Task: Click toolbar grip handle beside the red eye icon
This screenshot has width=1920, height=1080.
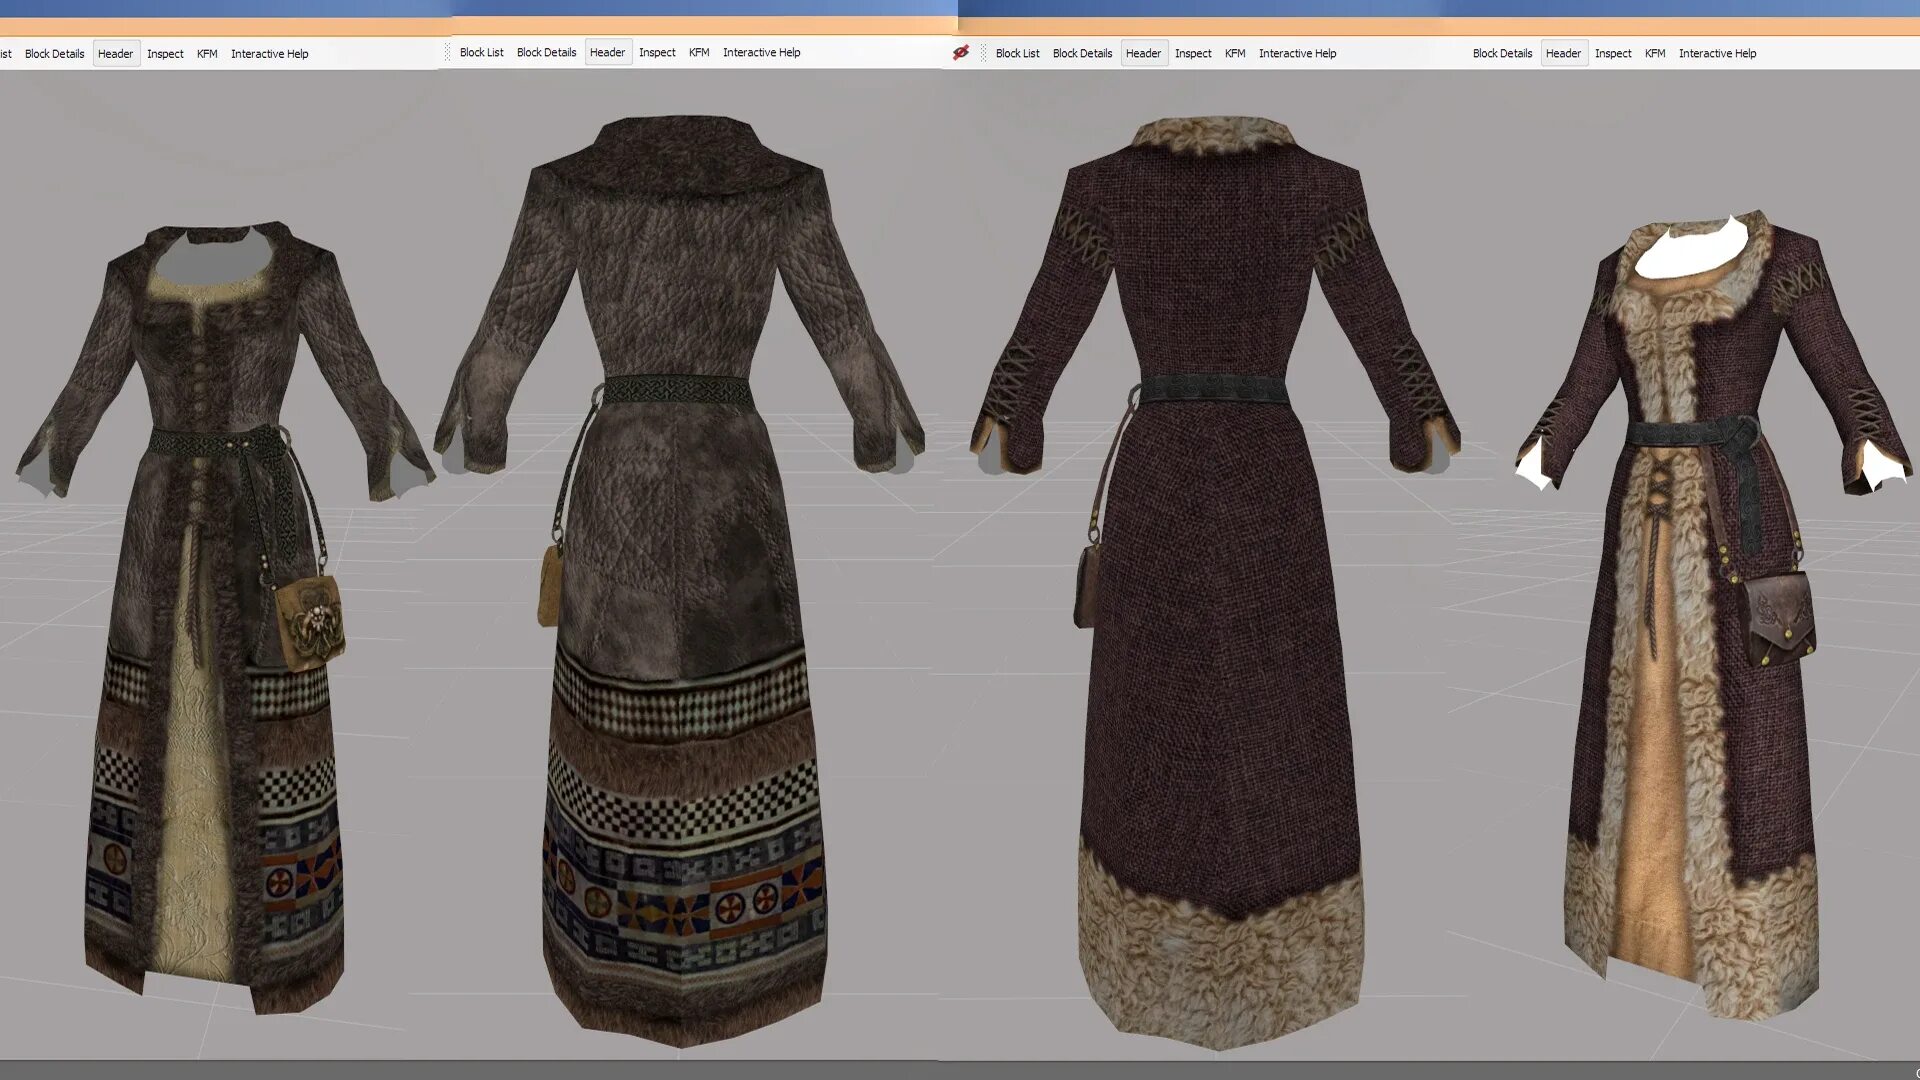Action: pos(983,53)
